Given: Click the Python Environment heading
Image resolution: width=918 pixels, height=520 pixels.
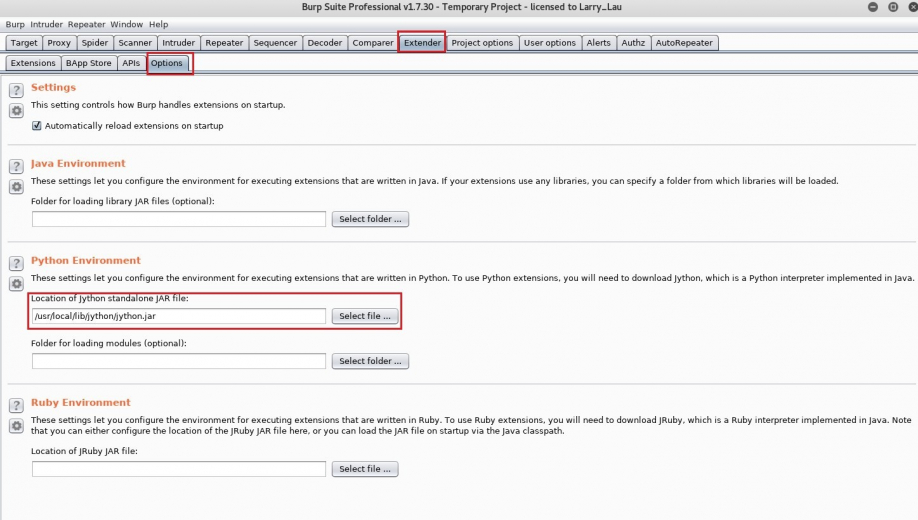Looking at the screenshot, I should pyautogui.click(x=86, y=261).
